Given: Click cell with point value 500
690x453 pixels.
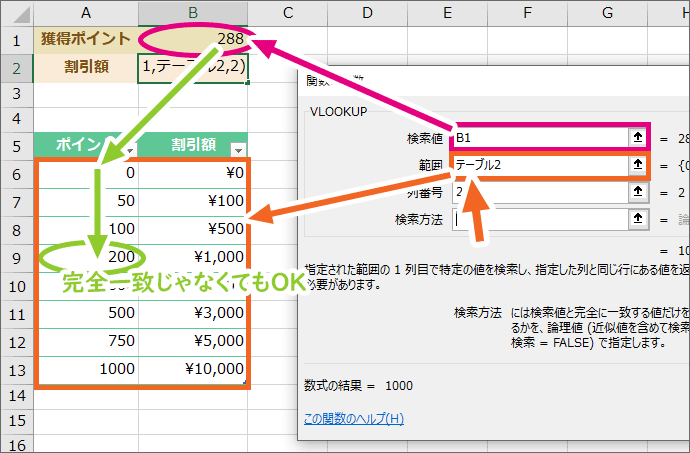Looking at the screenshot, I should point(86,314).
